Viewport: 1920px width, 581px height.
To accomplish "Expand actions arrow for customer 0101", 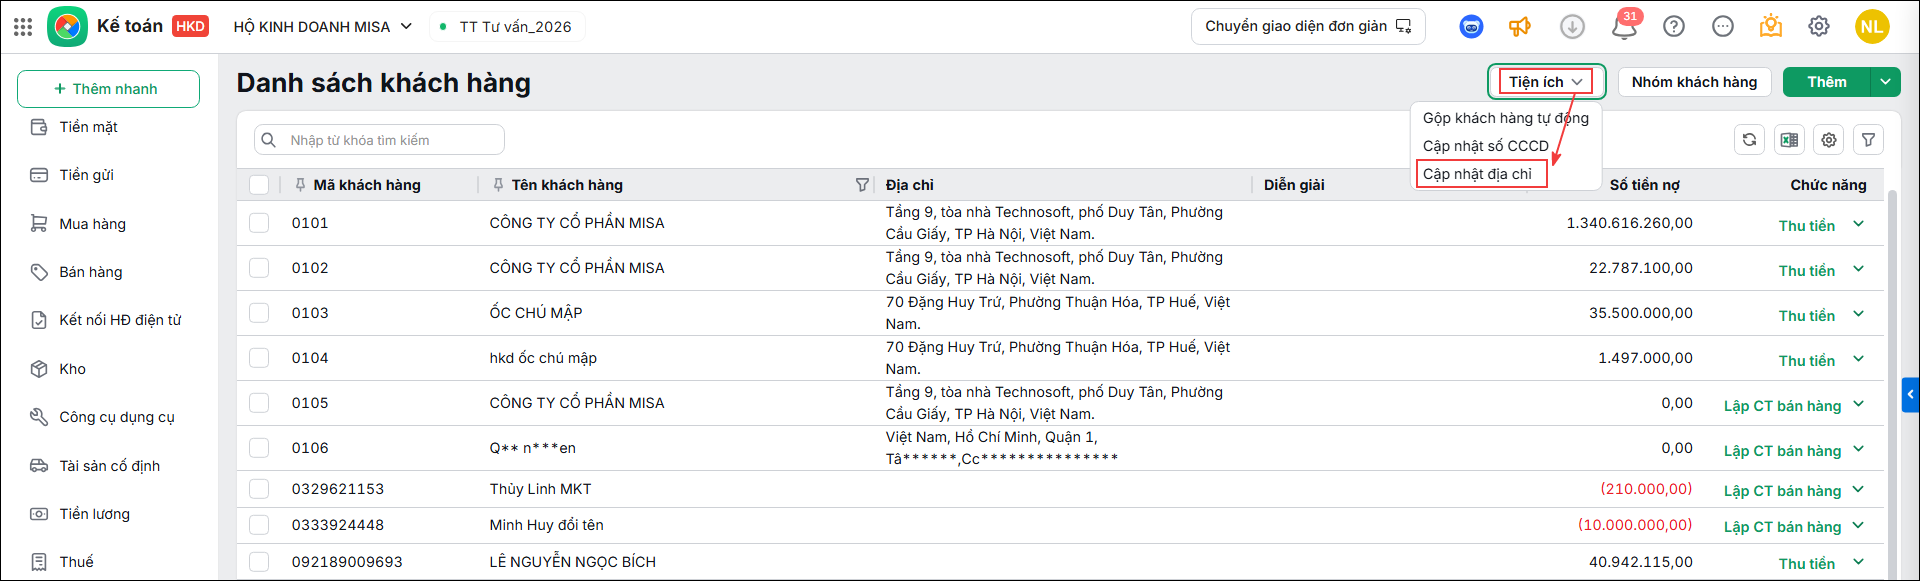I will click(1858, 224).
